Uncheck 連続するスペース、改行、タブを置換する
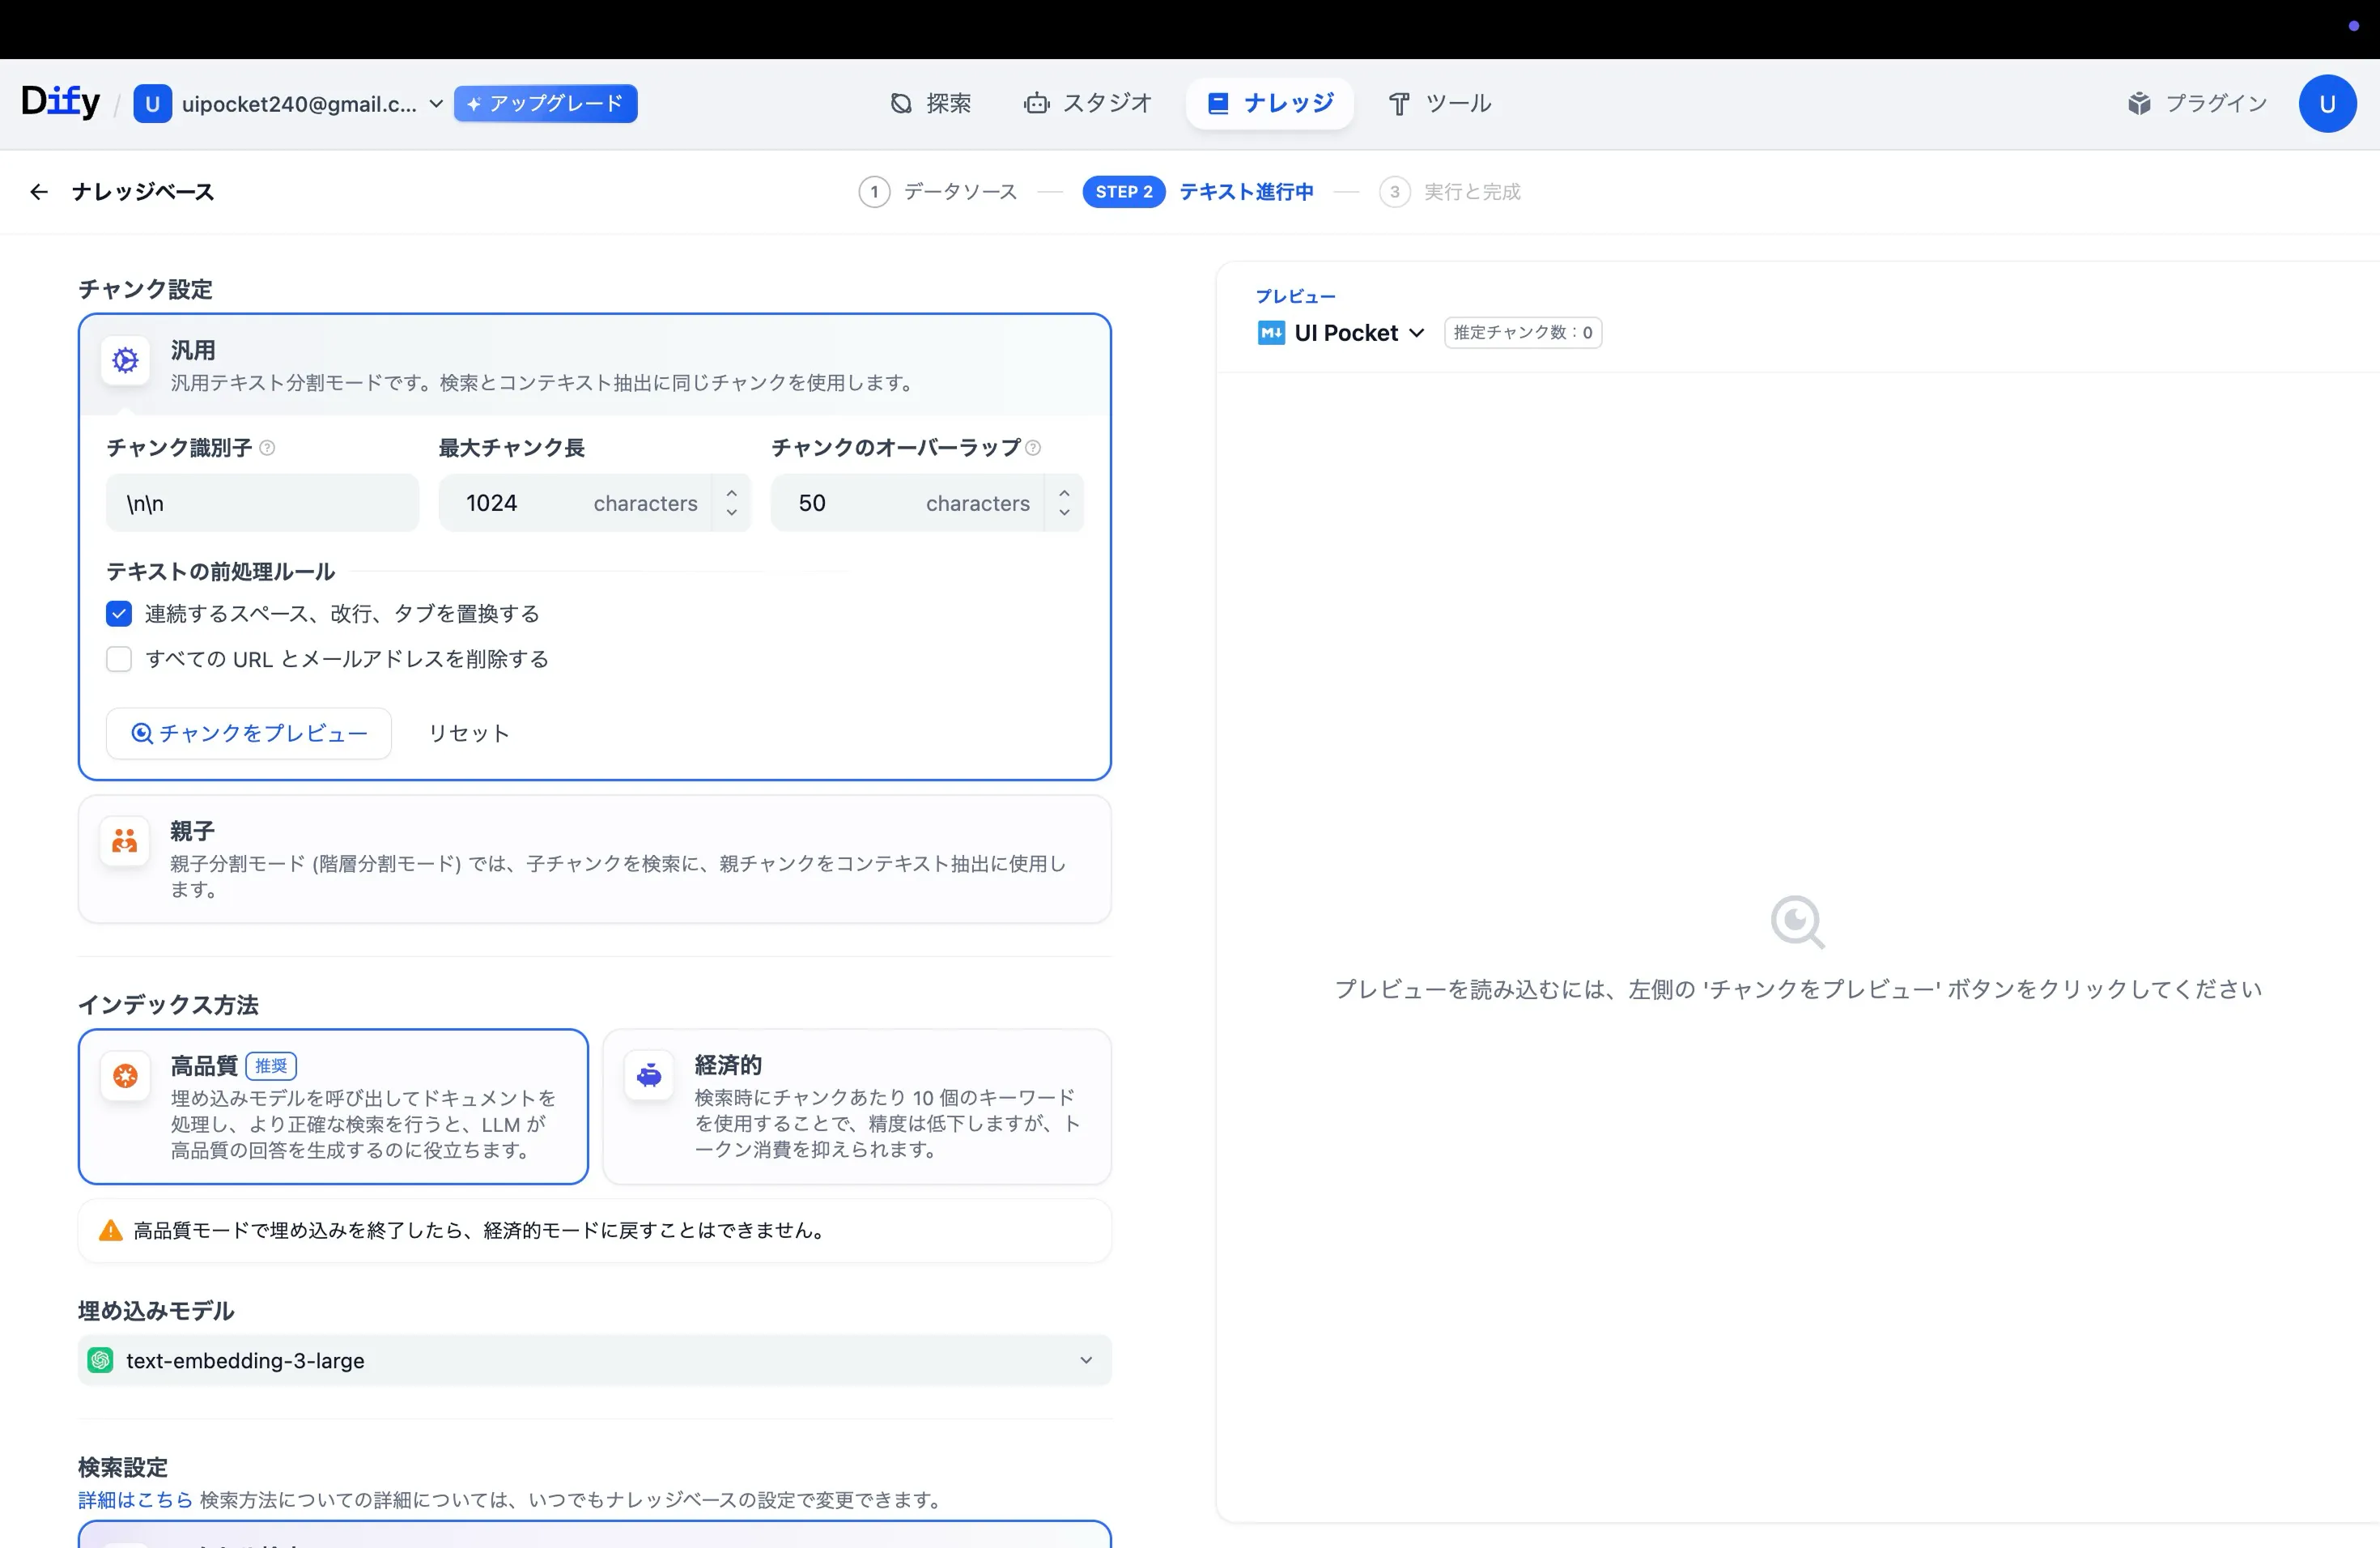 click(x=119, y=614)
